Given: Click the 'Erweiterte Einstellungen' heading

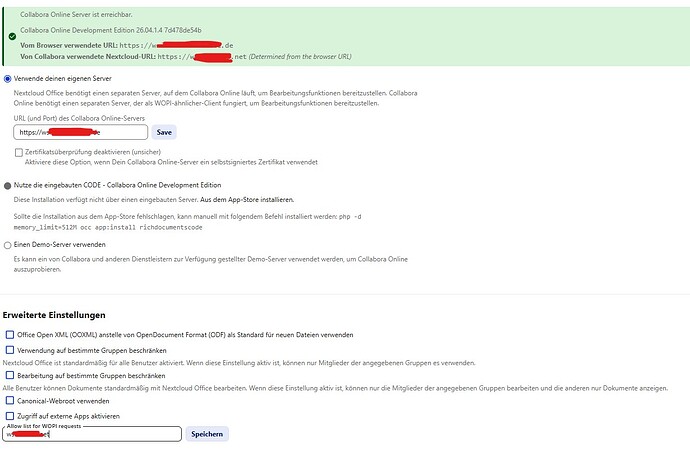Looking at the screenshot, I should coord(54,315).
